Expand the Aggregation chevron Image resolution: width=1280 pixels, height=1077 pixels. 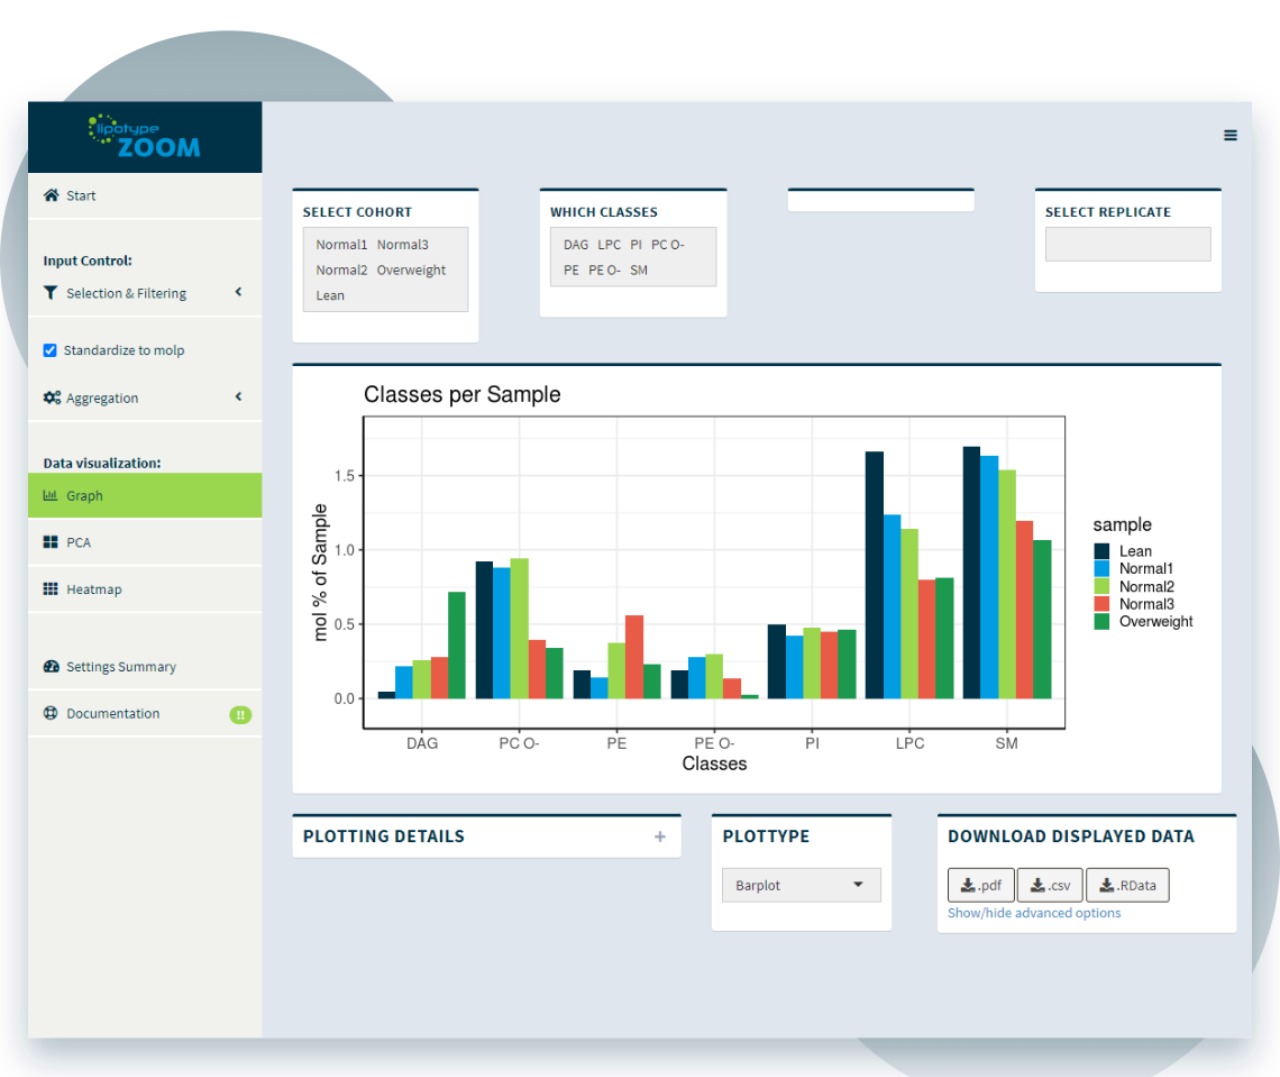pyautogui.click(x=238, y=397)
